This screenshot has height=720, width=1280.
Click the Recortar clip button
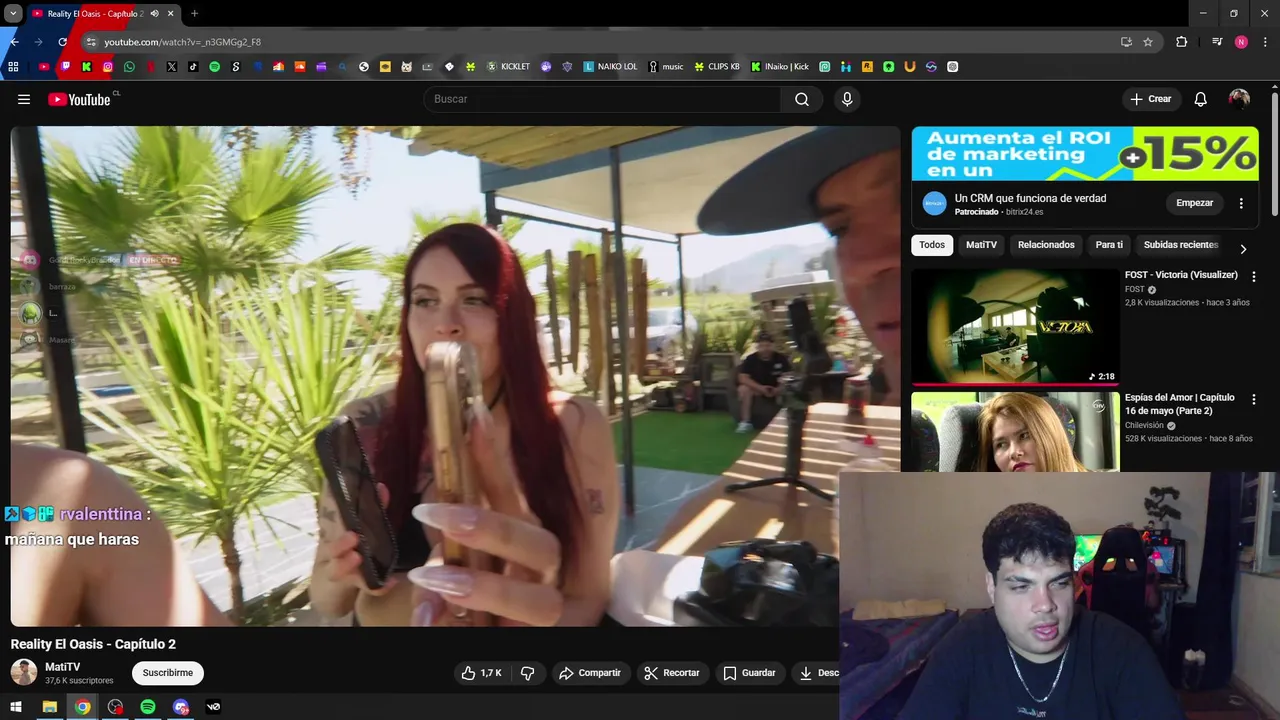tap(671, 673)
